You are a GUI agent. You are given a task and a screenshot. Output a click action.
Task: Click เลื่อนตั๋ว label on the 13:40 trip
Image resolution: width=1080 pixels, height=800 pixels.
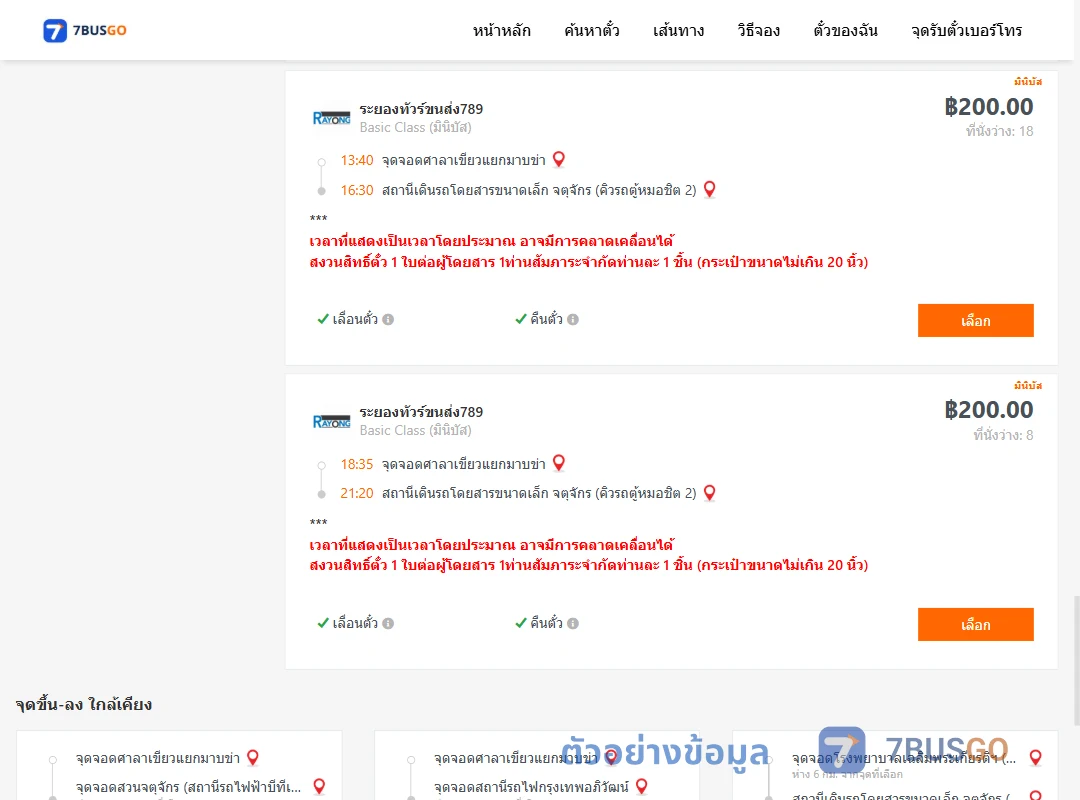(355, 319)
